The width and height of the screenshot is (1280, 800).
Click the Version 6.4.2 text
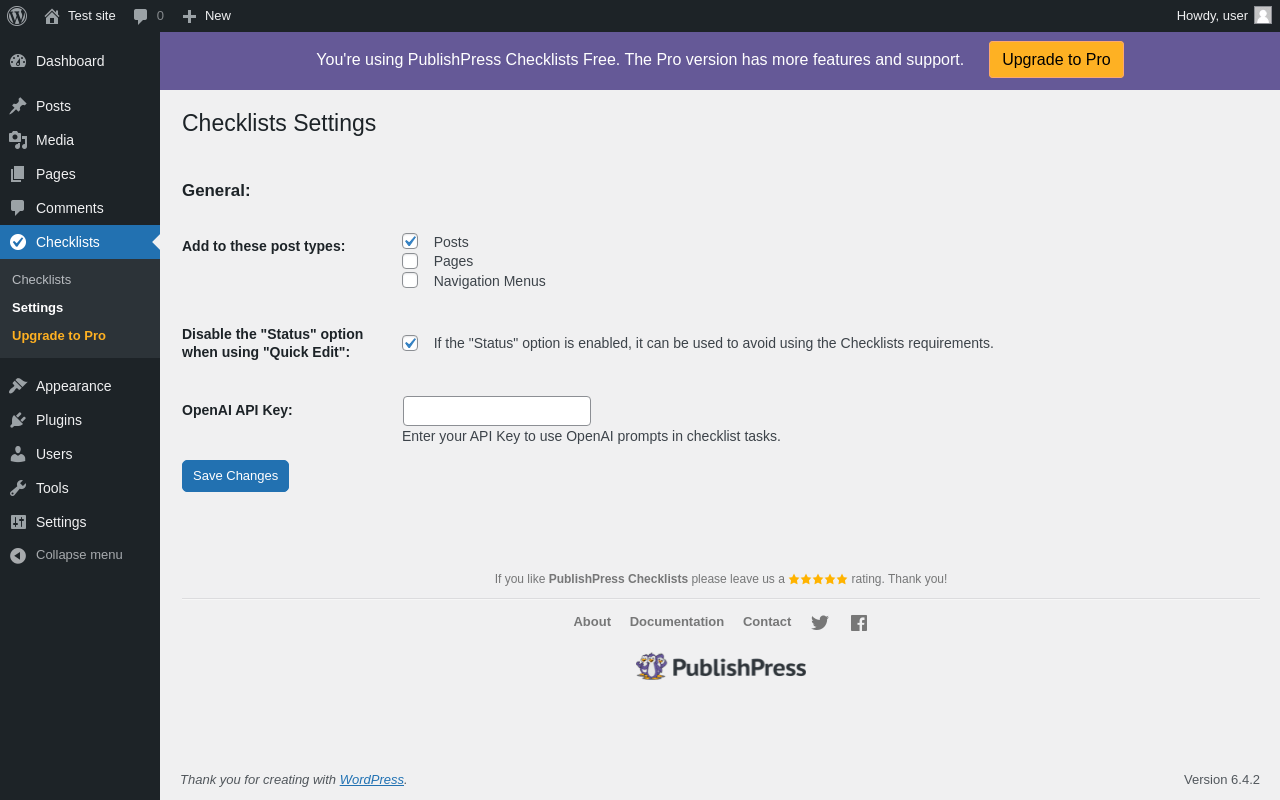(1222, 780)
